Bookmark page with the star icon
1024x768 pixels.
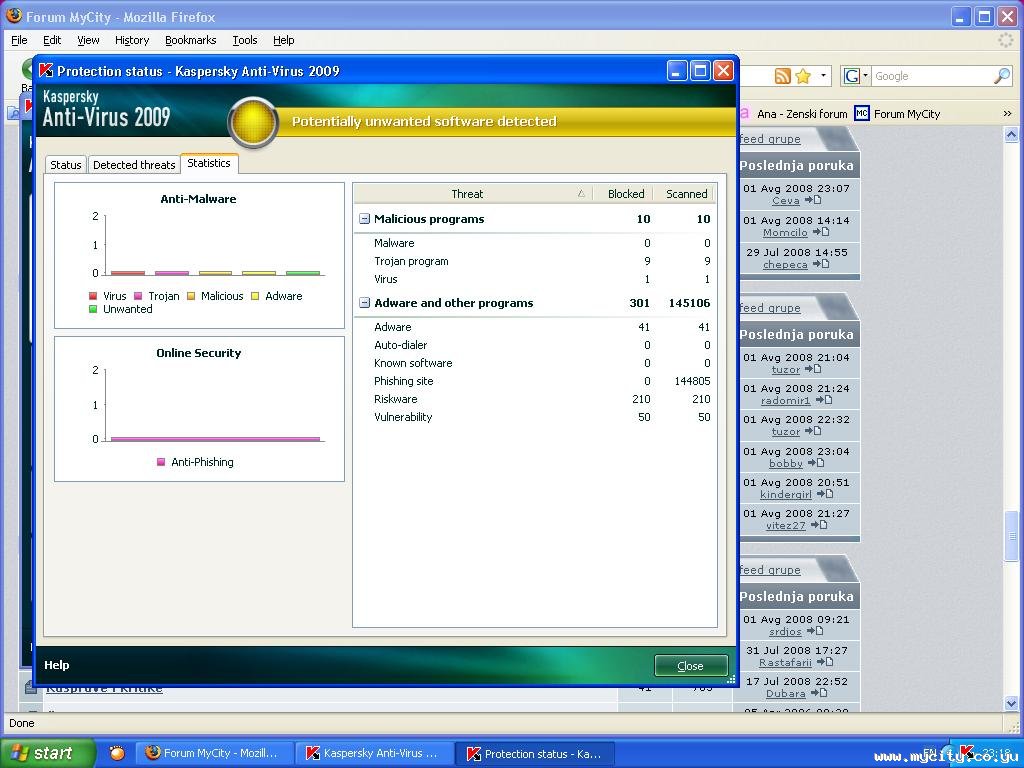point(803,76)
